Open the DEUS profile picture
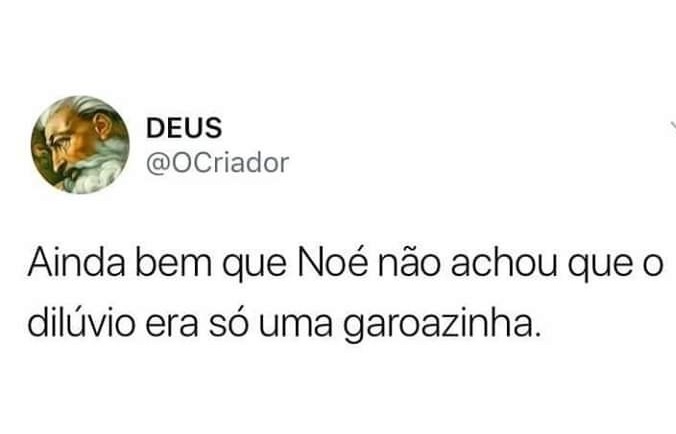The image size is (676, 434). pyautogui.click(x=80, y=145)
